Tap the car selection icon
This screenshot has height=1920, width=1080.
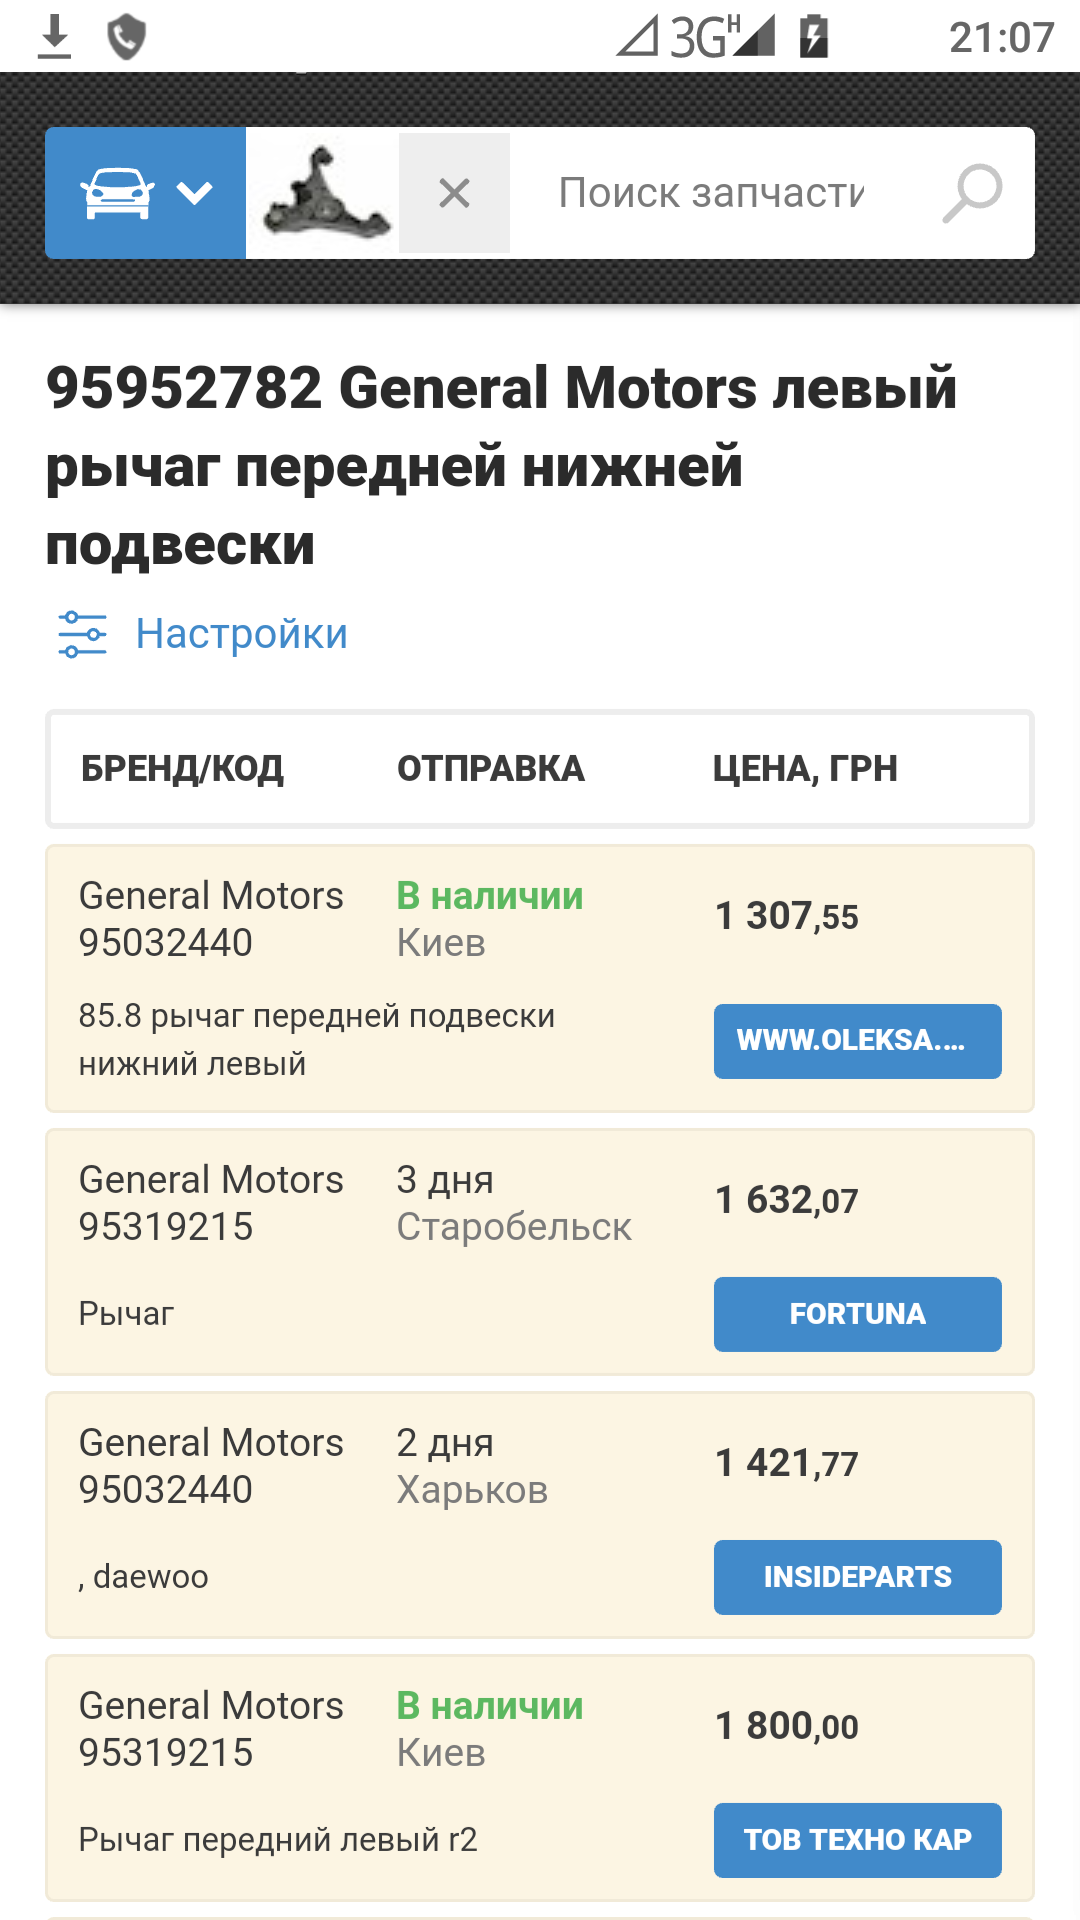115,190
